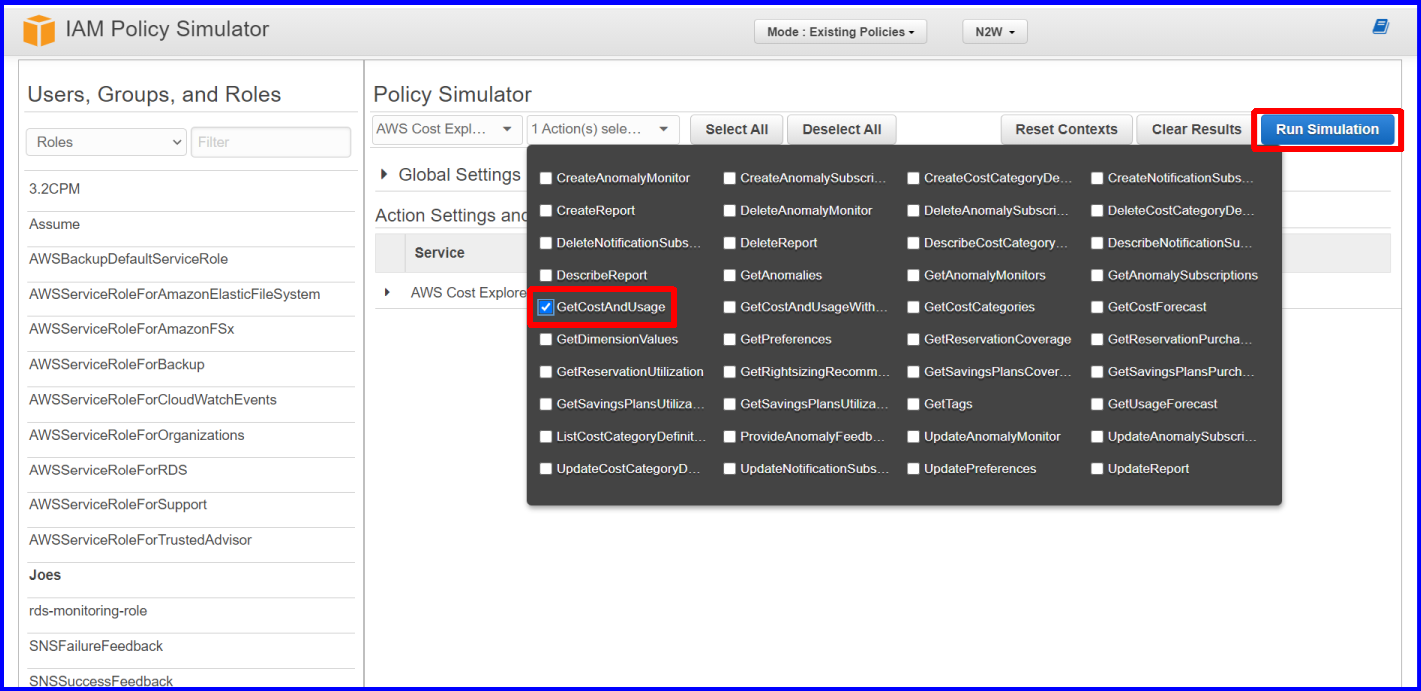Open the documentation book icon

(1381, 27)
